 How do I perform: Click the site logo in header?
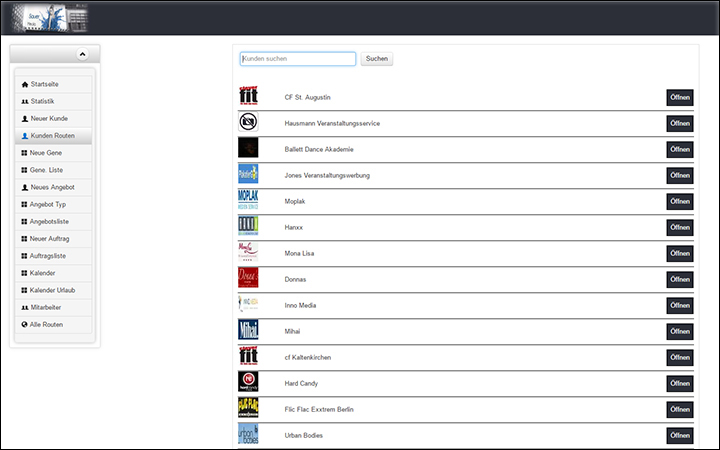coord(50,18)
